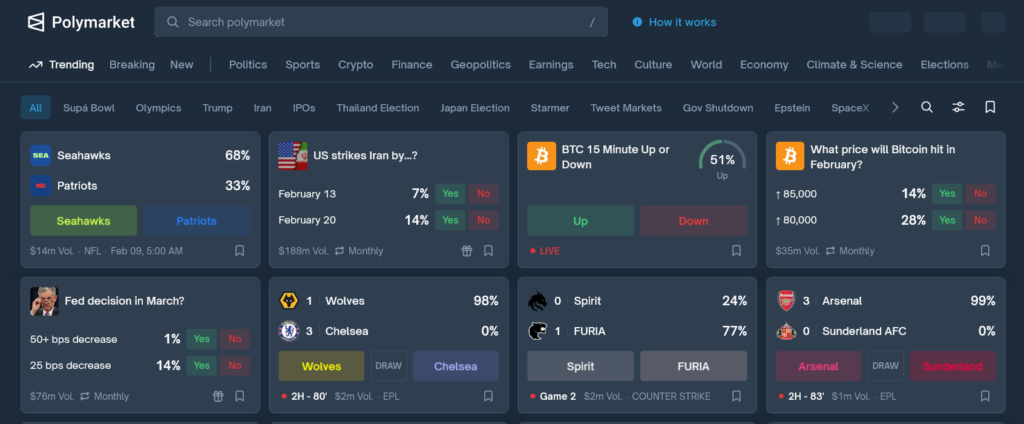Go to the Geopolitics category

pyautogui.click(x=481, y=65)
